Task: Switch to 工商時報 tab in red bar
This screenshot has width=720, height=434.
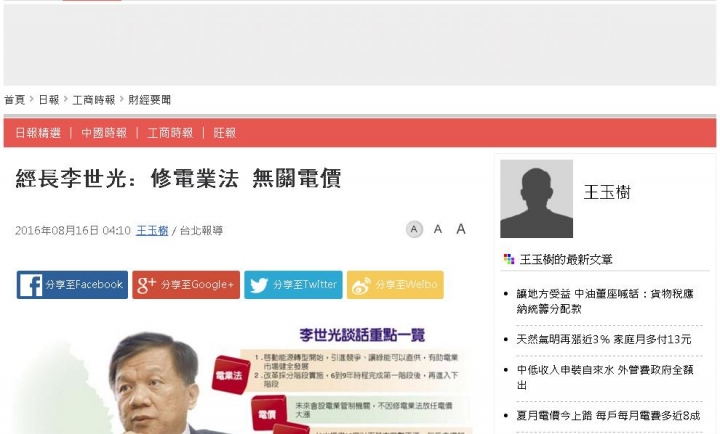Action: pyautogui.click(x=170, y=133)
